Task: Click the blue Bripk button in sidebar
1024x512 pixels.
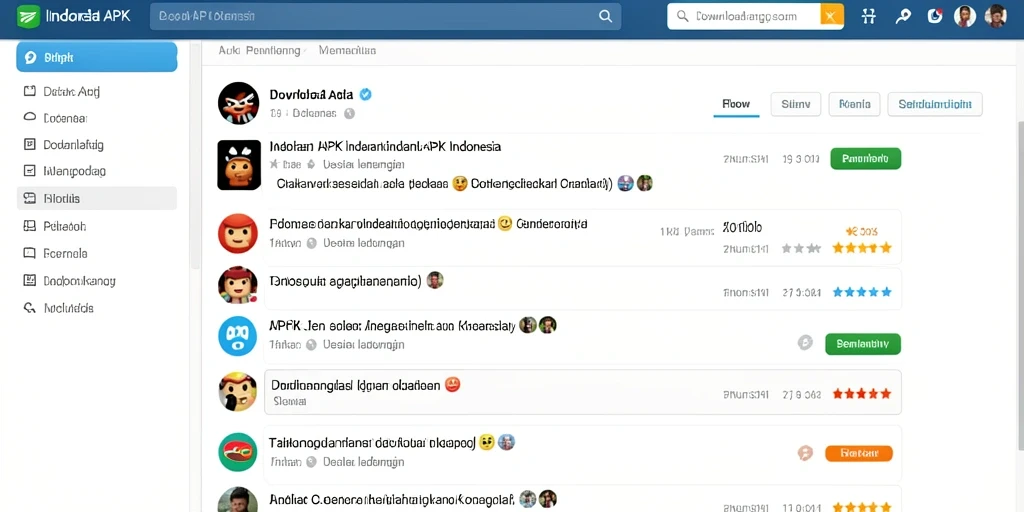Action: [x=97, y=57]
